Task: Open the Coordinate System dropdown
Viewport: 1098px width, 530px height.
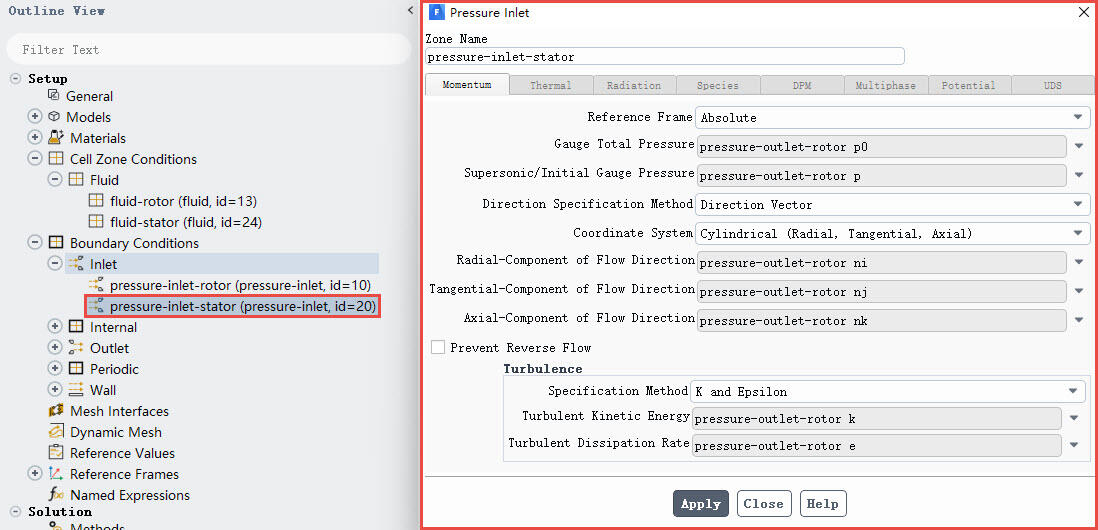Action: [892, 234]
